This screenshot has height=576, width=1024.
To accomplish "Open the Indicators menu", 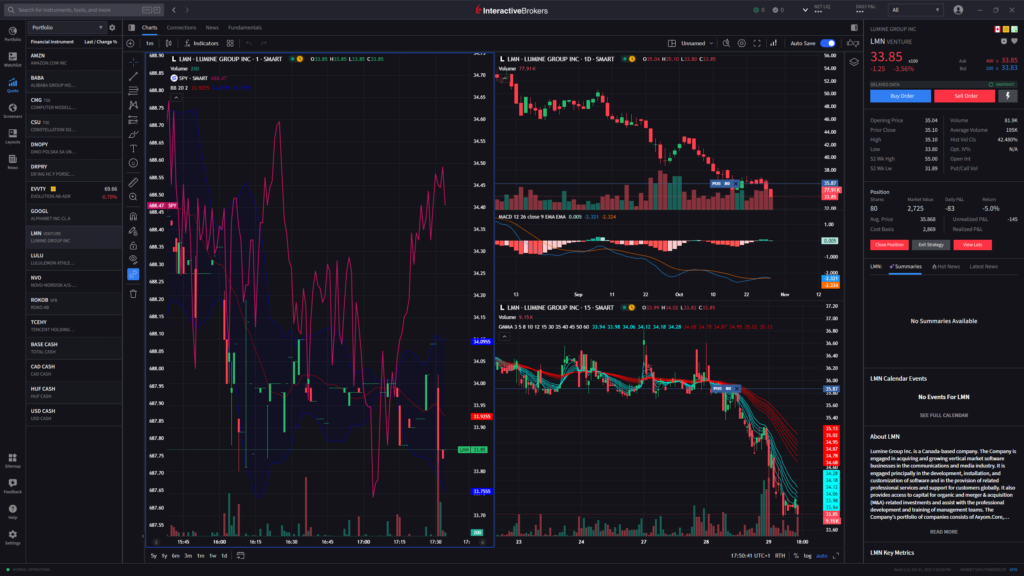I will [x=201, y=44].
